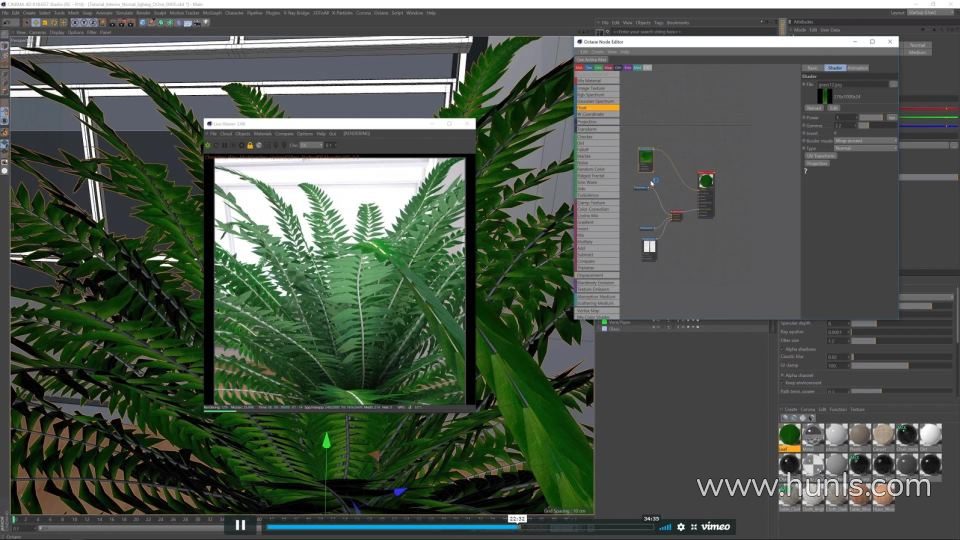Toggle the Alpha shadows checkbox

[782, 349]
